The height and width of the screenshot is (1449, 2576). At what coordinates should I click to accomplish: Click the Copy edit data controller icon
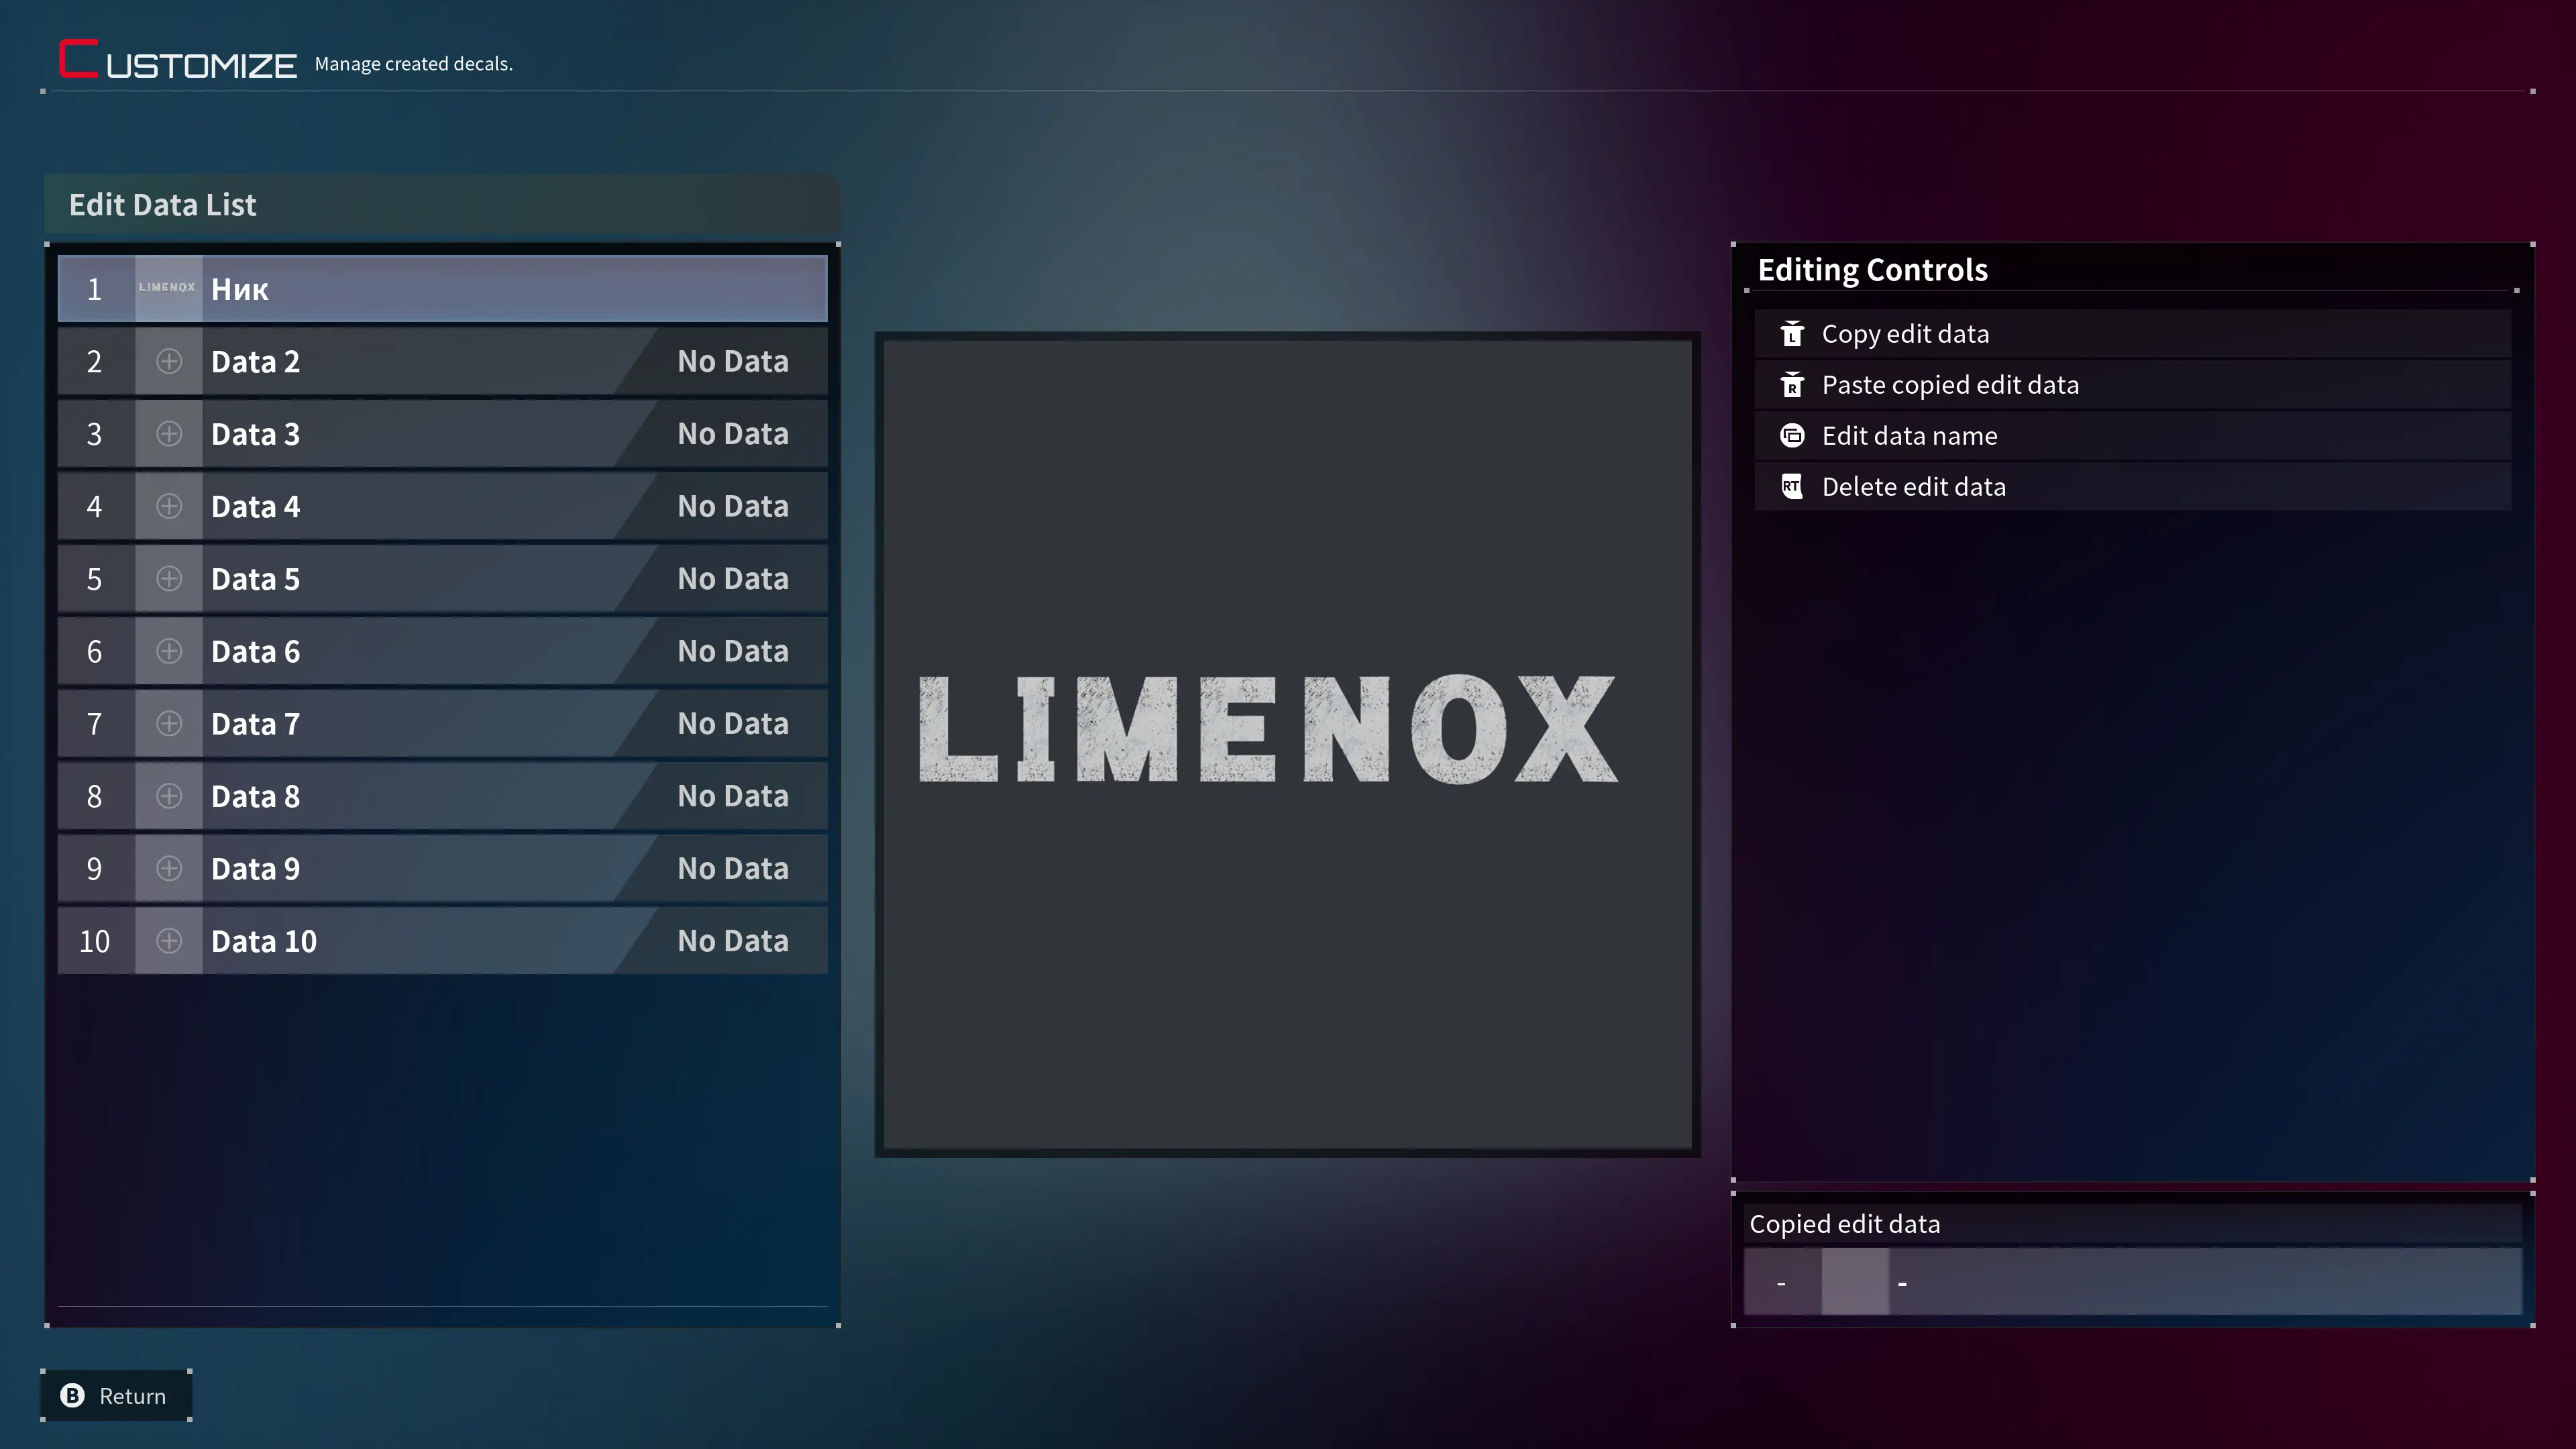click(x=1792, y=334)
